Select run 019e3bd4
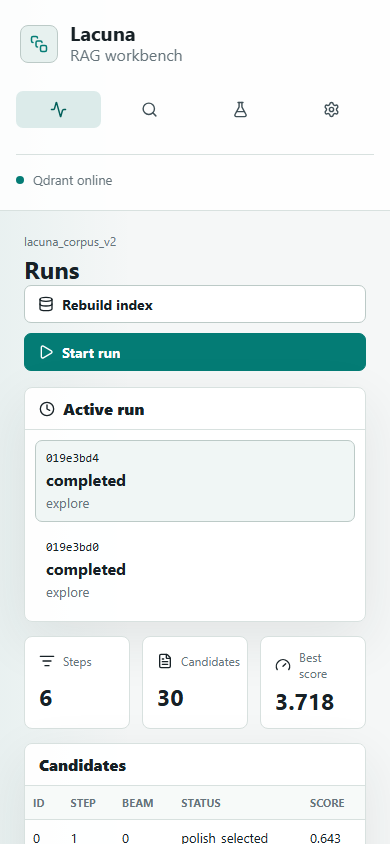The height and width of the screenshot is (844, 390). (195, 481)
